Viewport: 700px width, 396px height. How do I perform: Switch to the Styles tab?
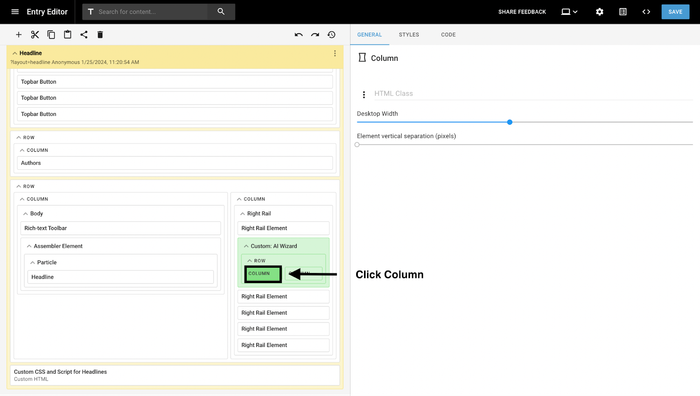[x=409, y=35]
